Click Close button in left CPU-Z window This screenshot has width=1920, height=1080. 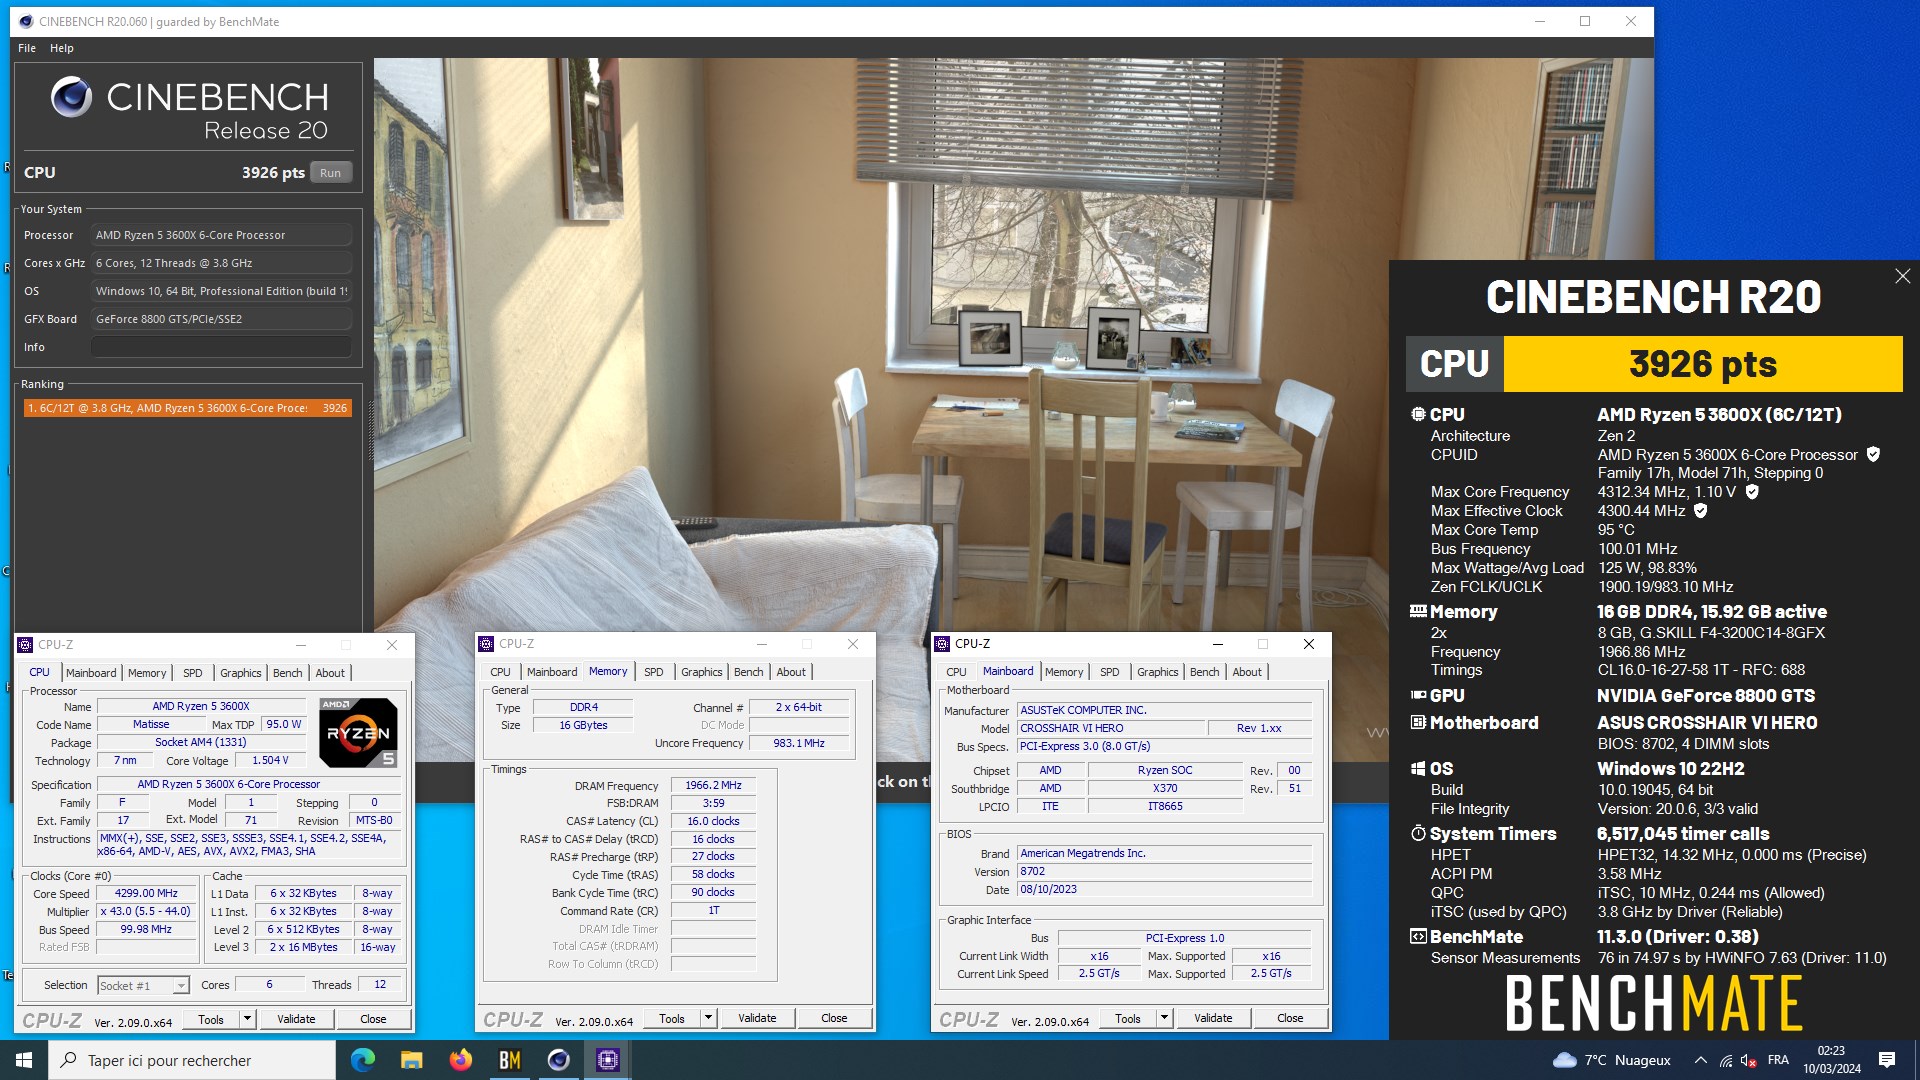pos(373,1019)
